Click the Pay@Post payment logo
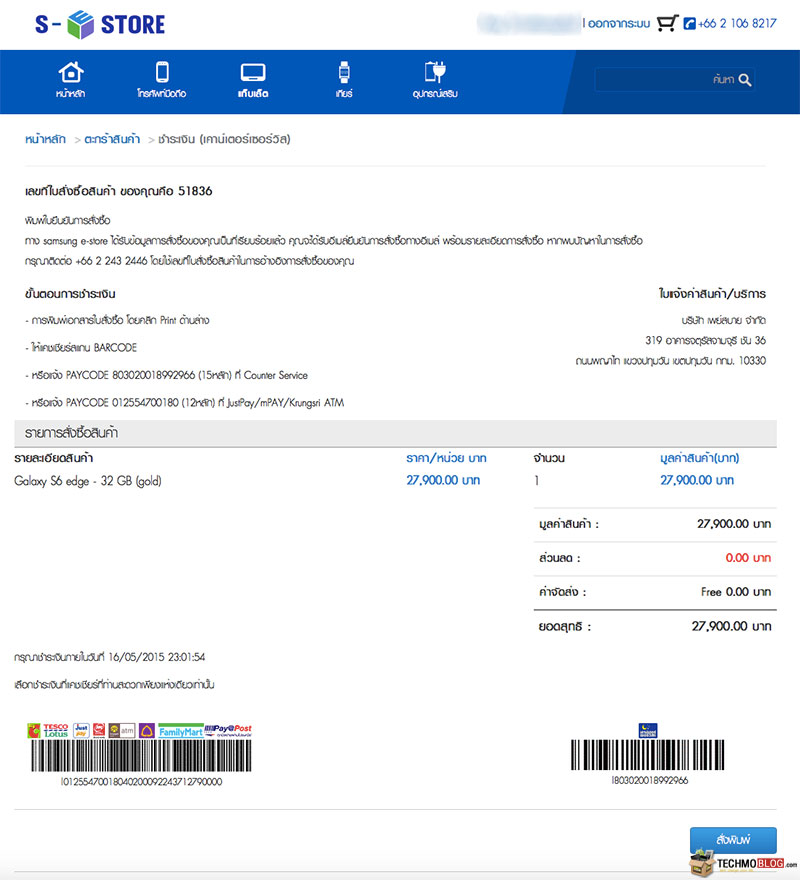This screenshot has height=880, width=800. (x=228, y=730)
